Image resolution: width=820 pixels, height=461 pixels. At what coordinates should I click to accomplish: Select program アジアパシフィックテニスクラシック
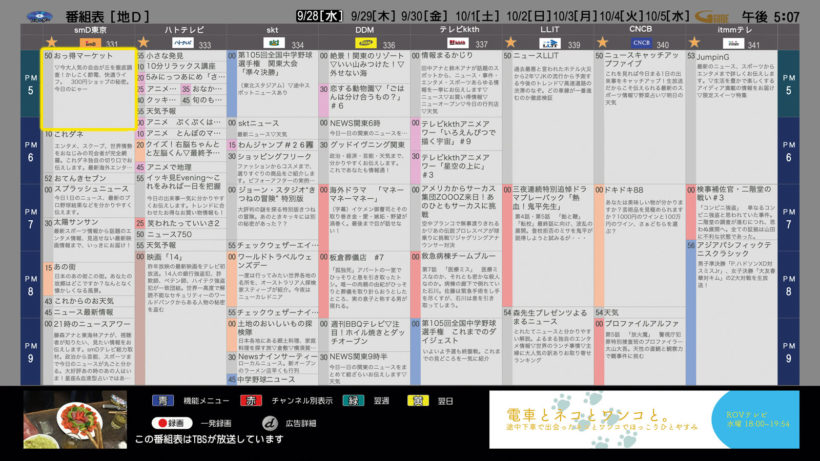point(732,313)
